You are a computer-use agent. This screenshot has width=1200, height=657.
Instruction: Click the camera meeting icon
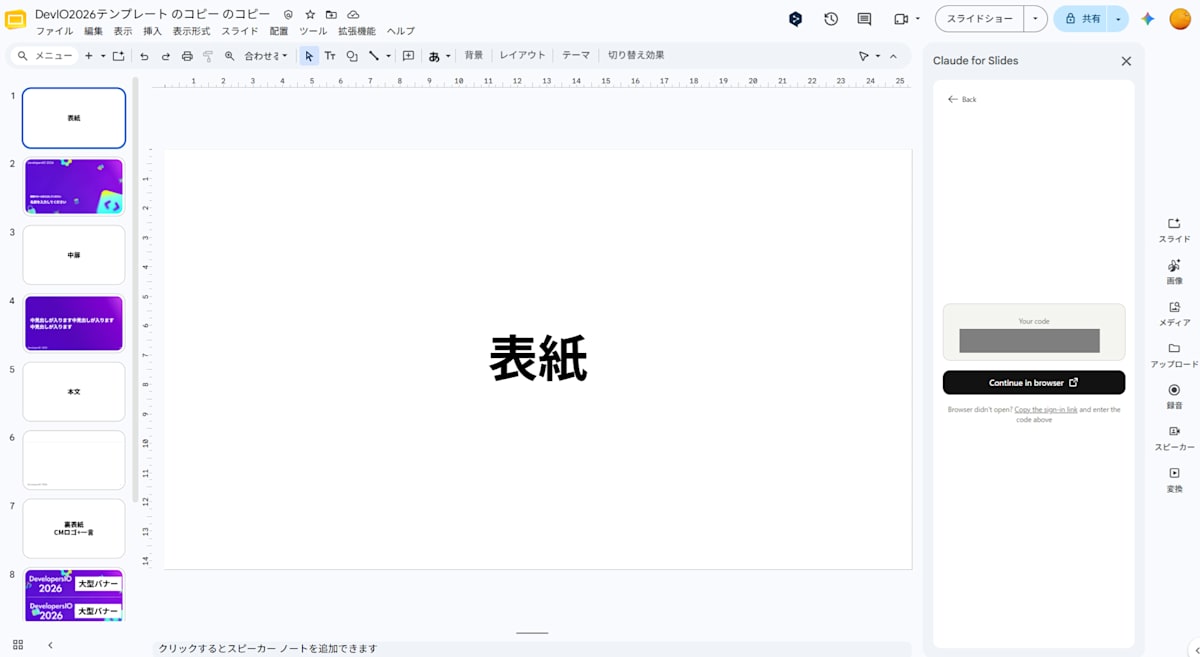coord(900,19)
